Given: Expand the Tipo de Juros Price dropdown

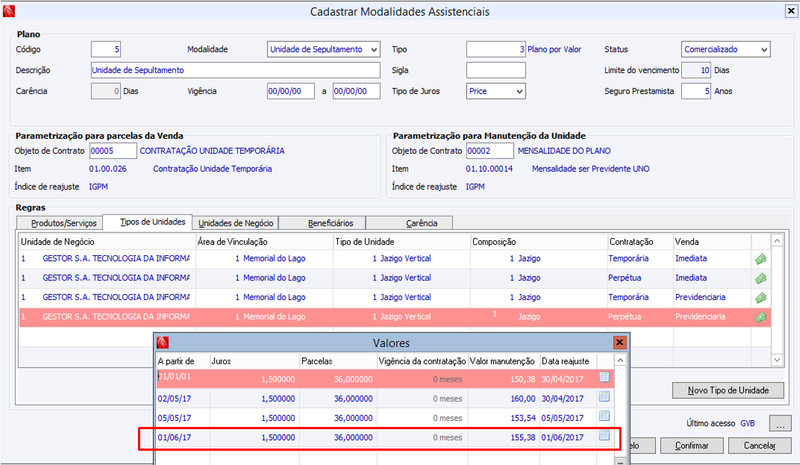Looking at the screenshot, I should 519,91.
